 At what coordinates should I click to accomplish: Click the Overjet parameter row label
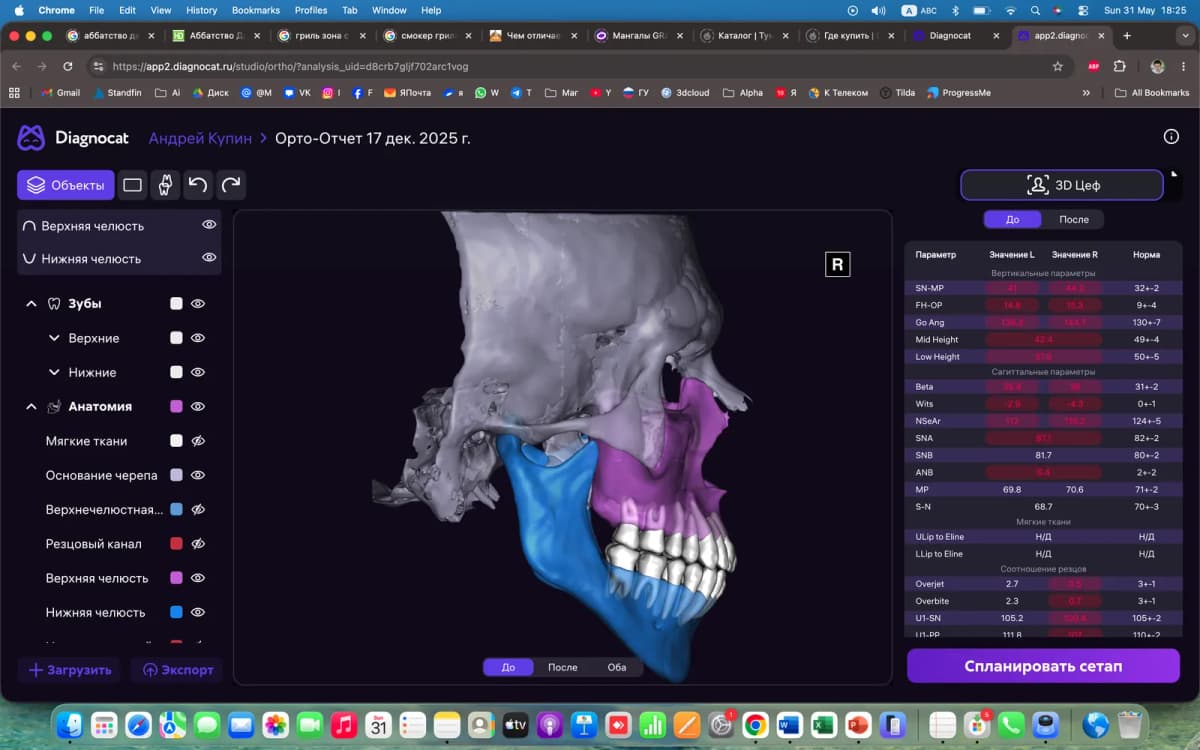pos(930,584)
